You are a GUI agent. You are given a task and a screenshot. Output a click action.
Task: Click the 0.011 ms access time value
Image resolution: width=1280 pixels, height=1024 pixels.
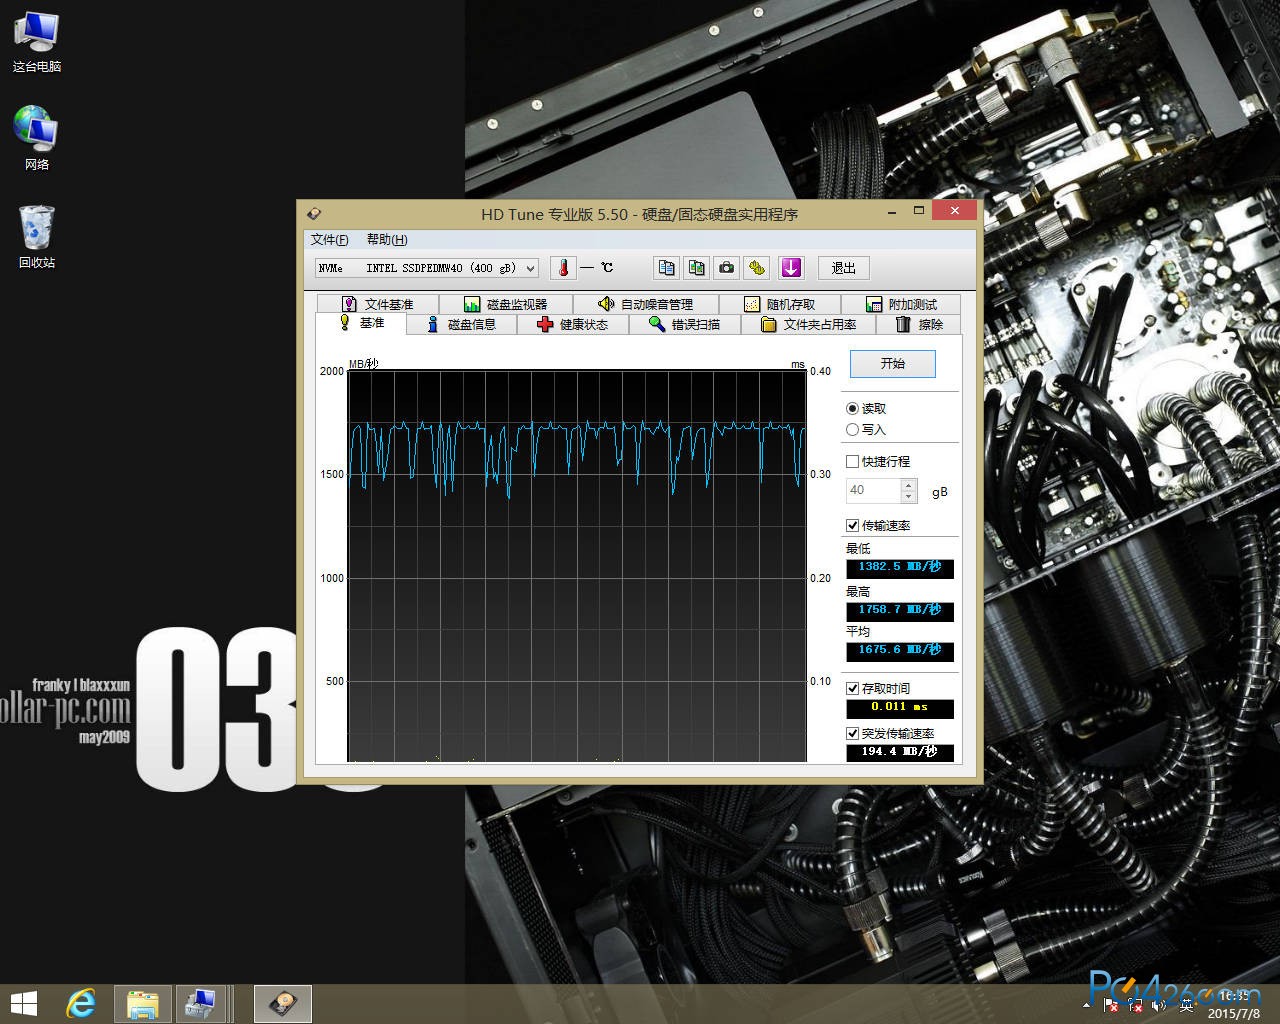click(x=900, y=707)
